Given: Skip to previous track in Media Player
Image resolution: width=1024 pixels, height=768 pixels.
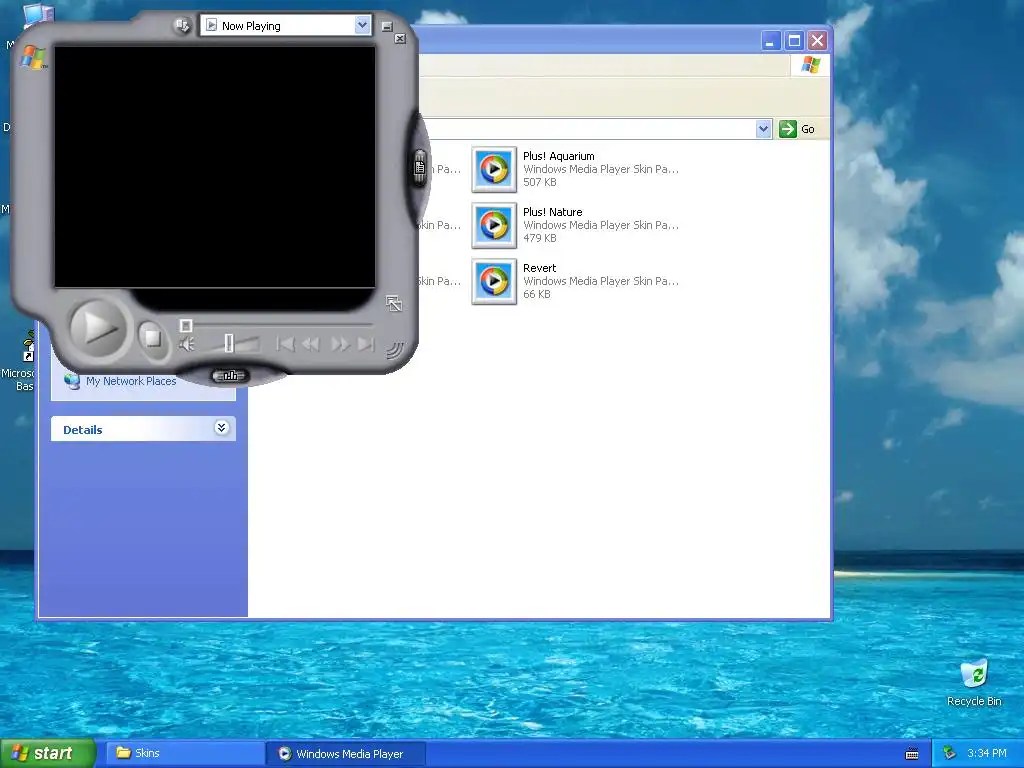Looking at the screenshot, I should pos(285,344).
